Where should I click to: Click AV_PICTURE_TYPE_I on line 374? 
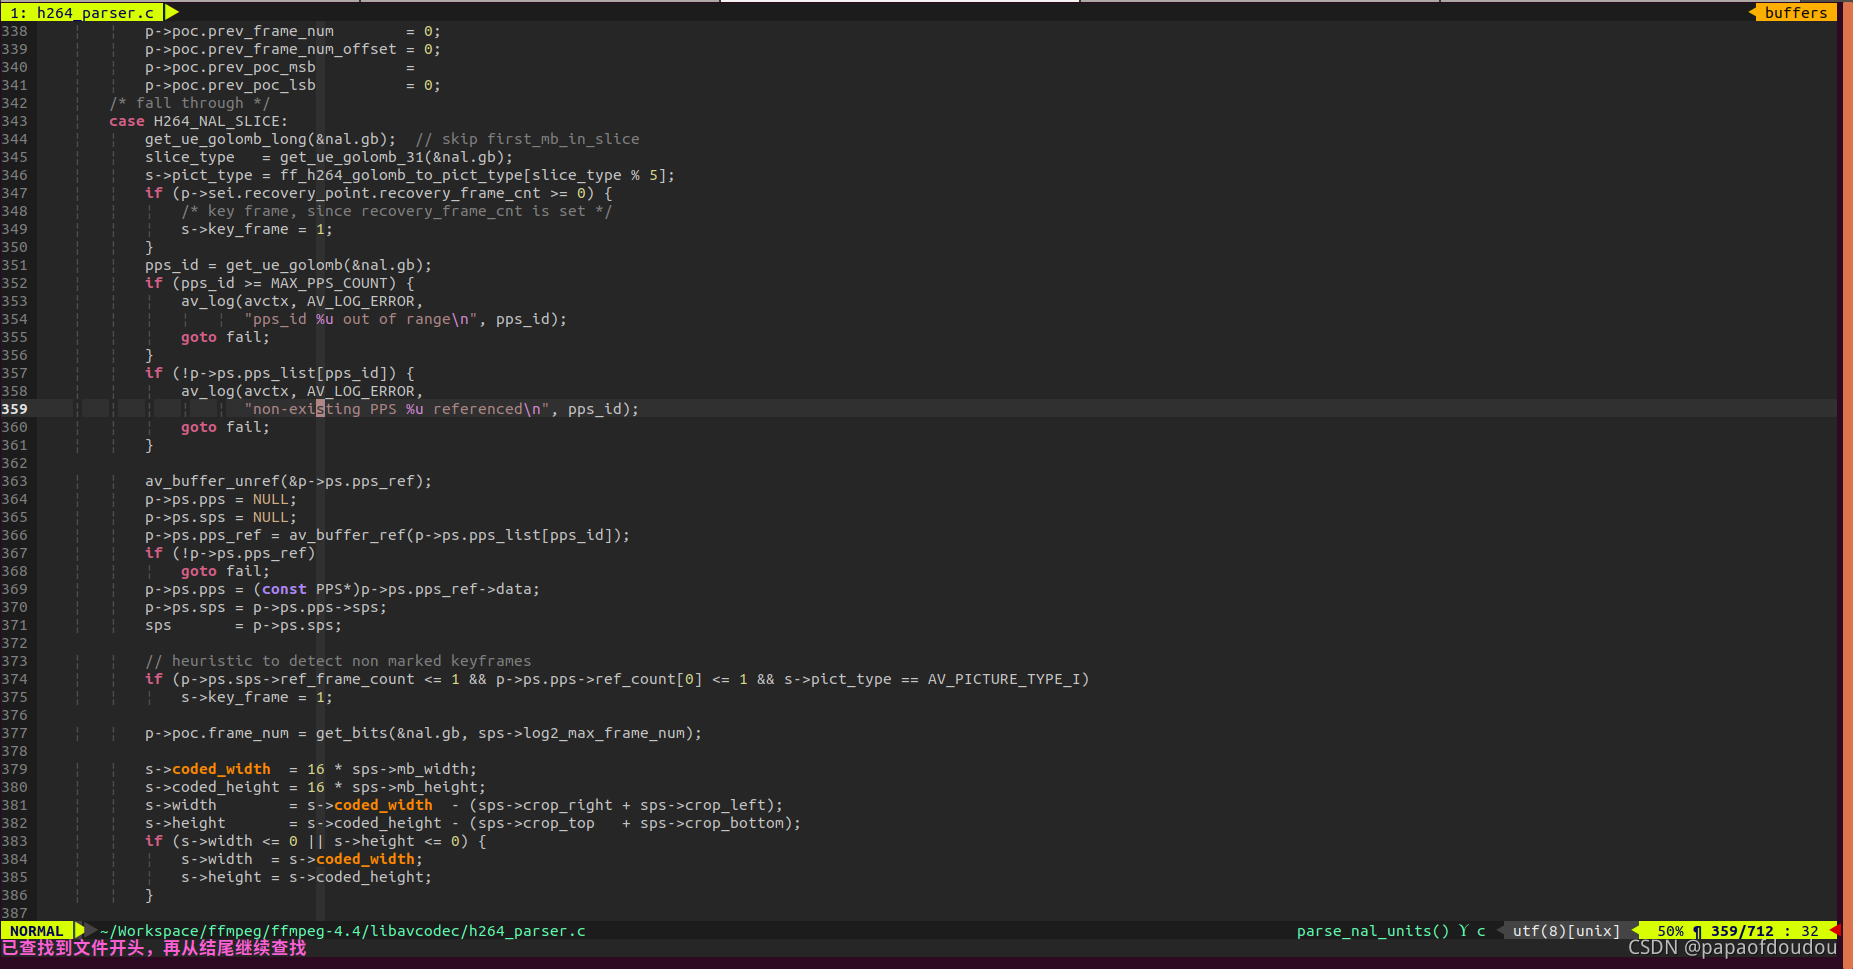pyautogui.click(x=1004, y=679)
